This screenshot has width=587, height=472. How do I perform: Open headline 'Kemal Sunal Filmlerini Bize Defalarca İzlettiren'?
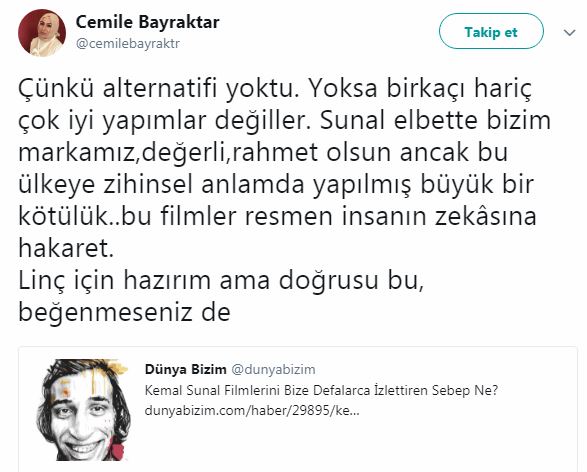pos(287,390)
